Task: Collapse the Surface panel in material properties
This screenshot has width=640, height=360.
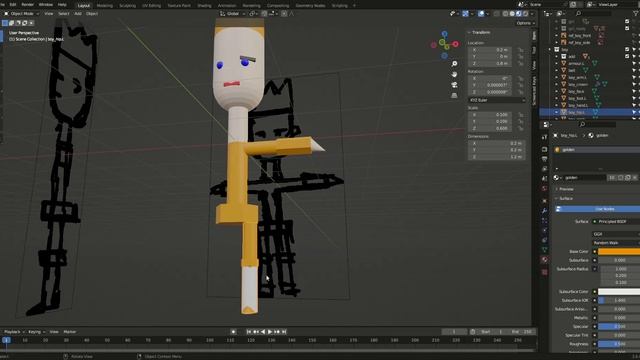Action: [566, 198]
